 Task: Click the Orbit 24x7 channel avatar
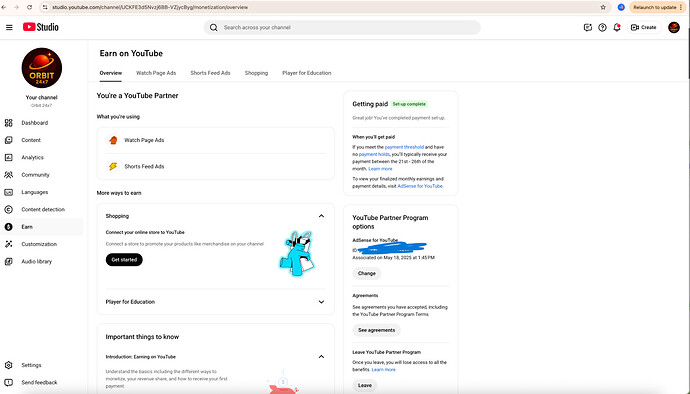tap(42, 68)
